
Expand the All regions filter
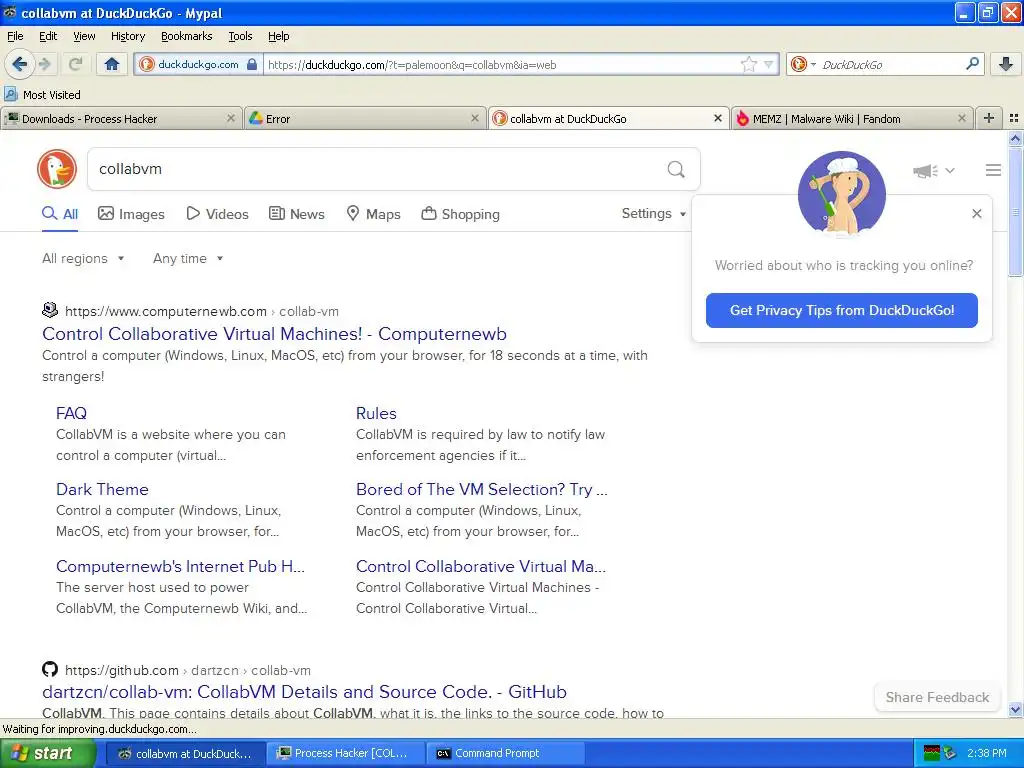83,259
